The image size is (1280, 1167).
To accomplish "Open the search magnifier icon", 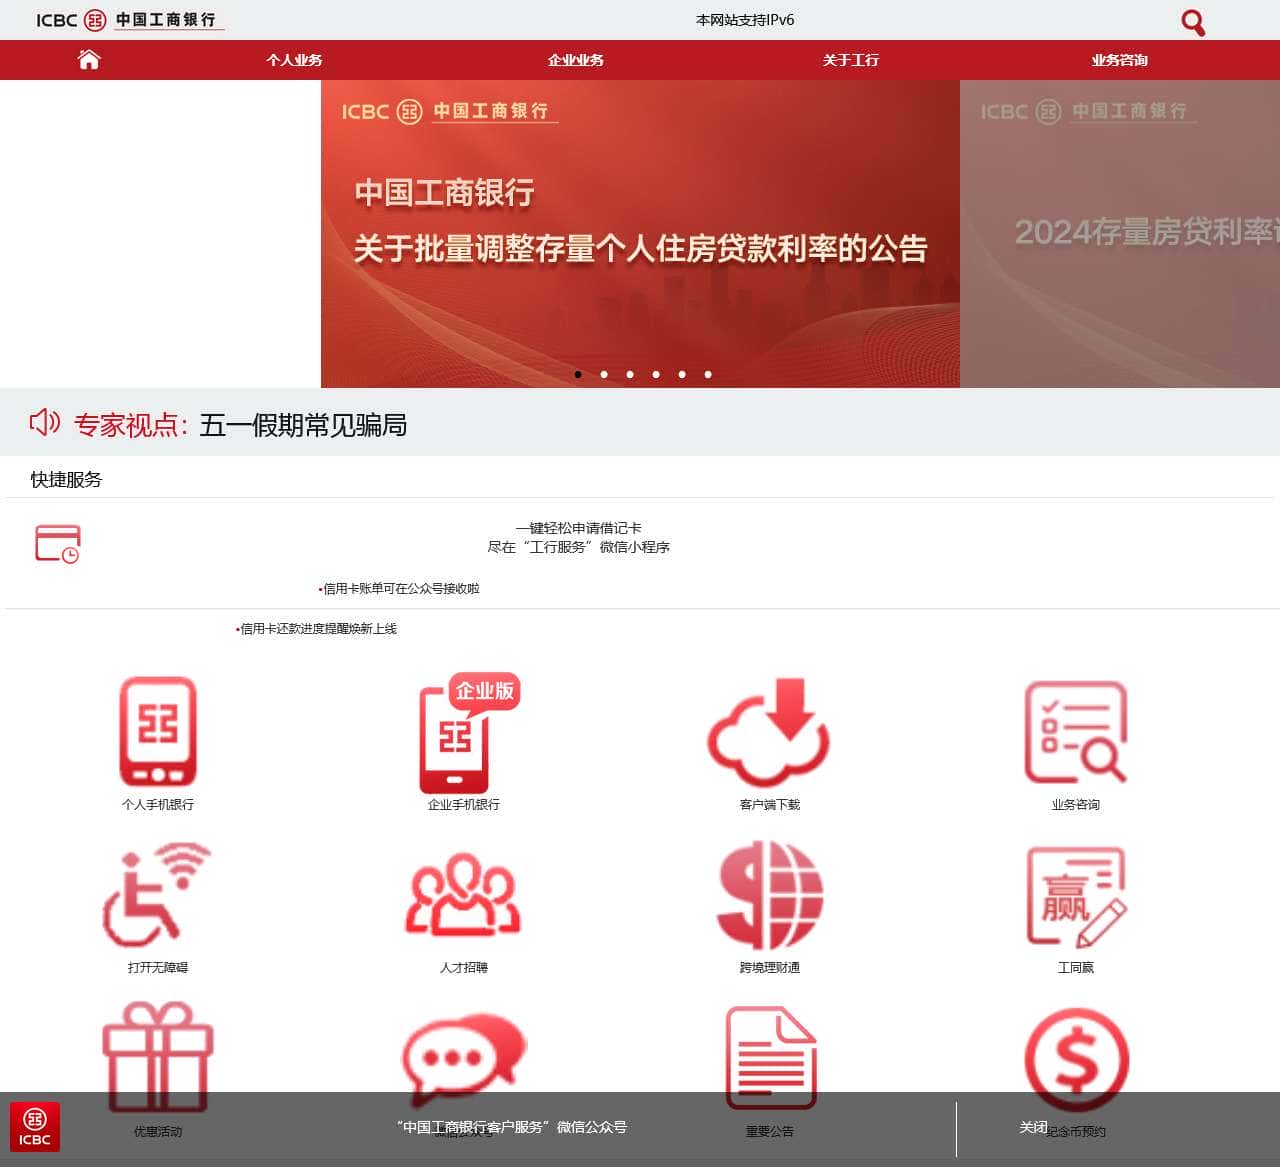I will coord(1193,22).
